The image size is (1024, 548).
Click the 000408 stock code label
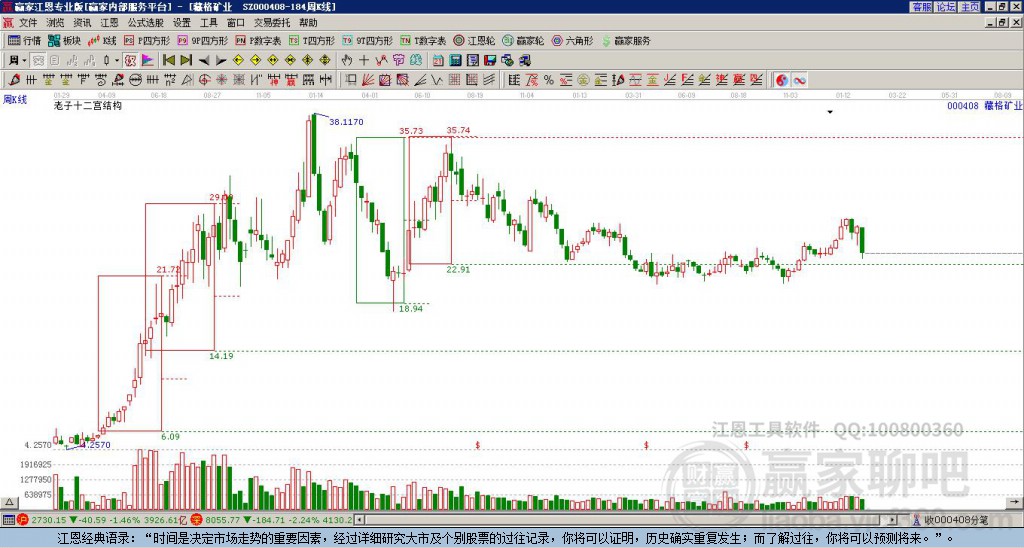[x=963, y=105]
